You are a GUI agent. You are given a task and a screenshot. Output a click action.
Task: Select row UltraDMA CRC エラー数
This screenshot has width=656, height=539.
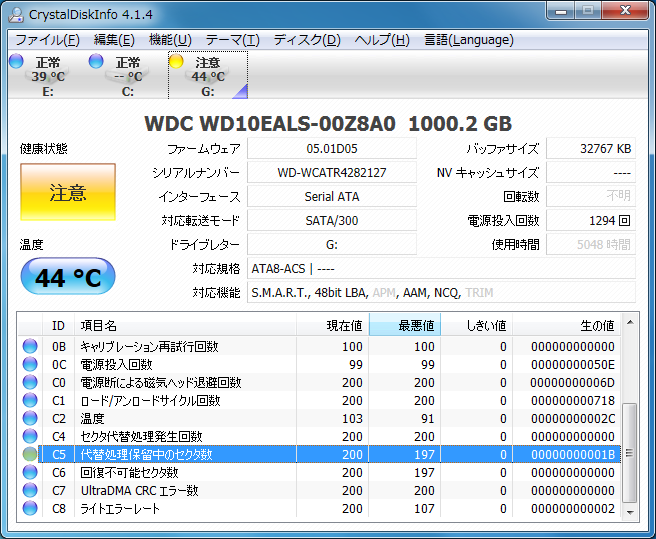click(319, 490)
